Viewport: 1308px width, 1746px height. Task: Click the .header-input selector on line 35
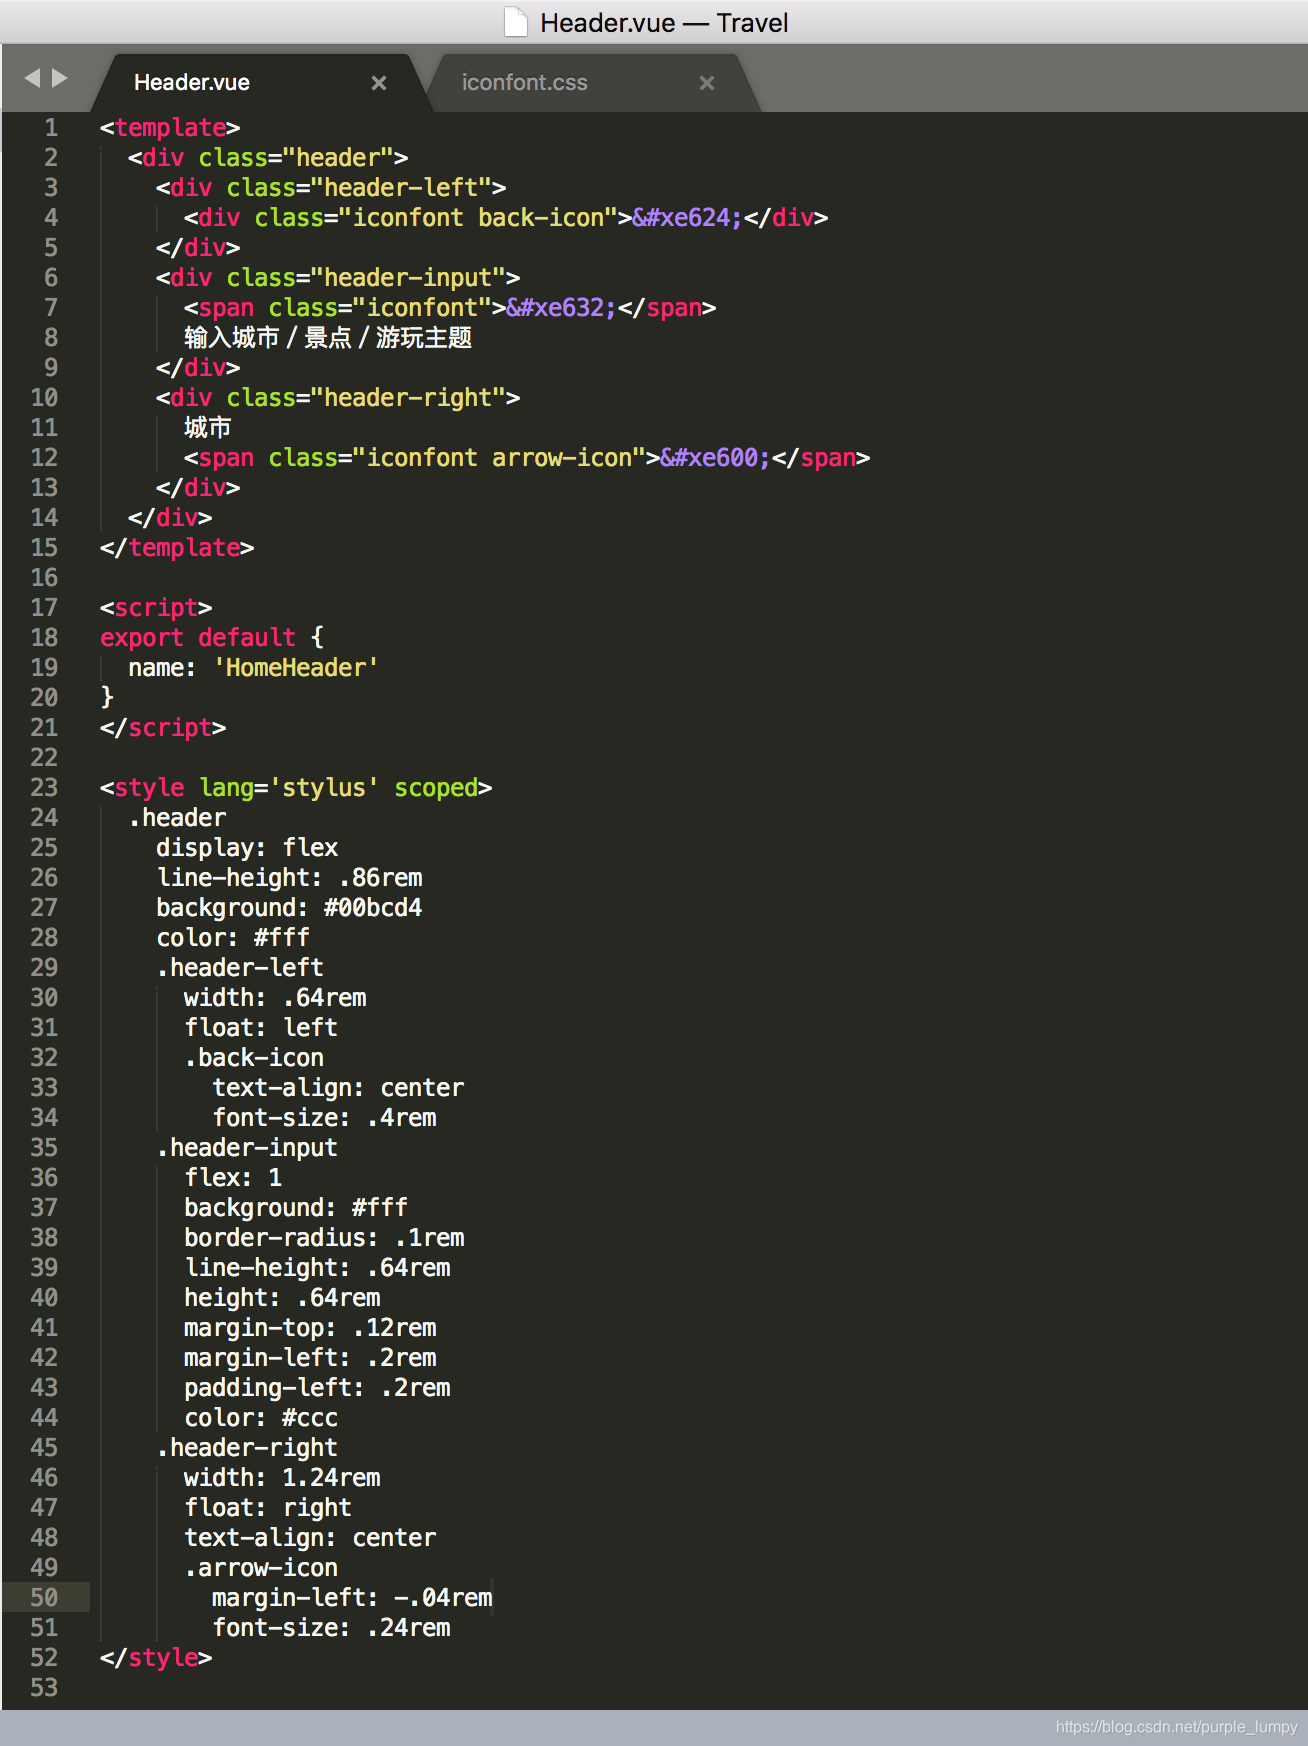(x=247, y=1148)
